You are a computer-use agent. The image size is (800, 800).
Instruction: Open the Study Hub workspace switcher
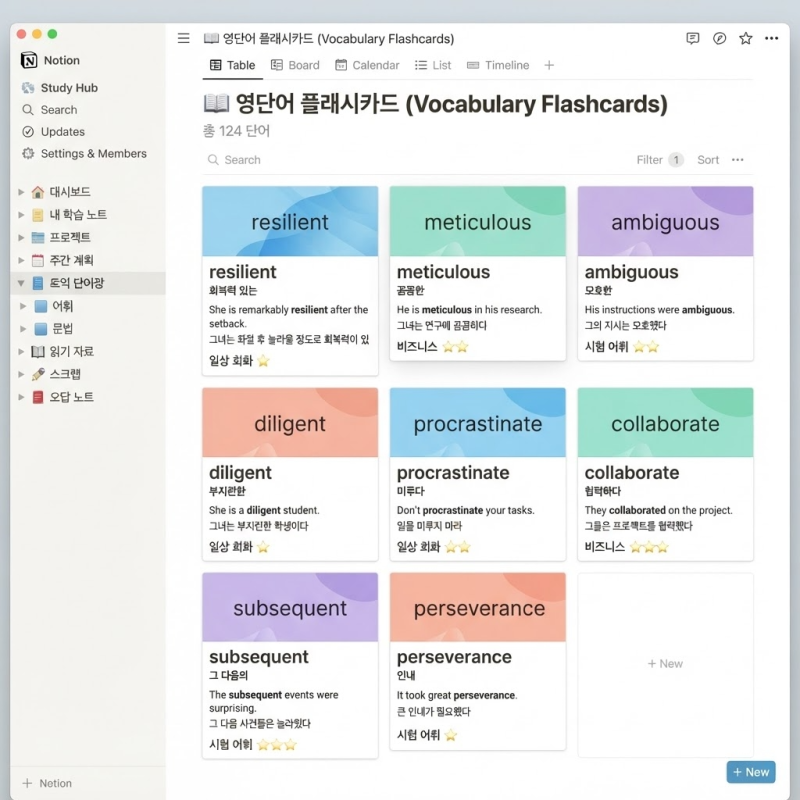point(60,88)
